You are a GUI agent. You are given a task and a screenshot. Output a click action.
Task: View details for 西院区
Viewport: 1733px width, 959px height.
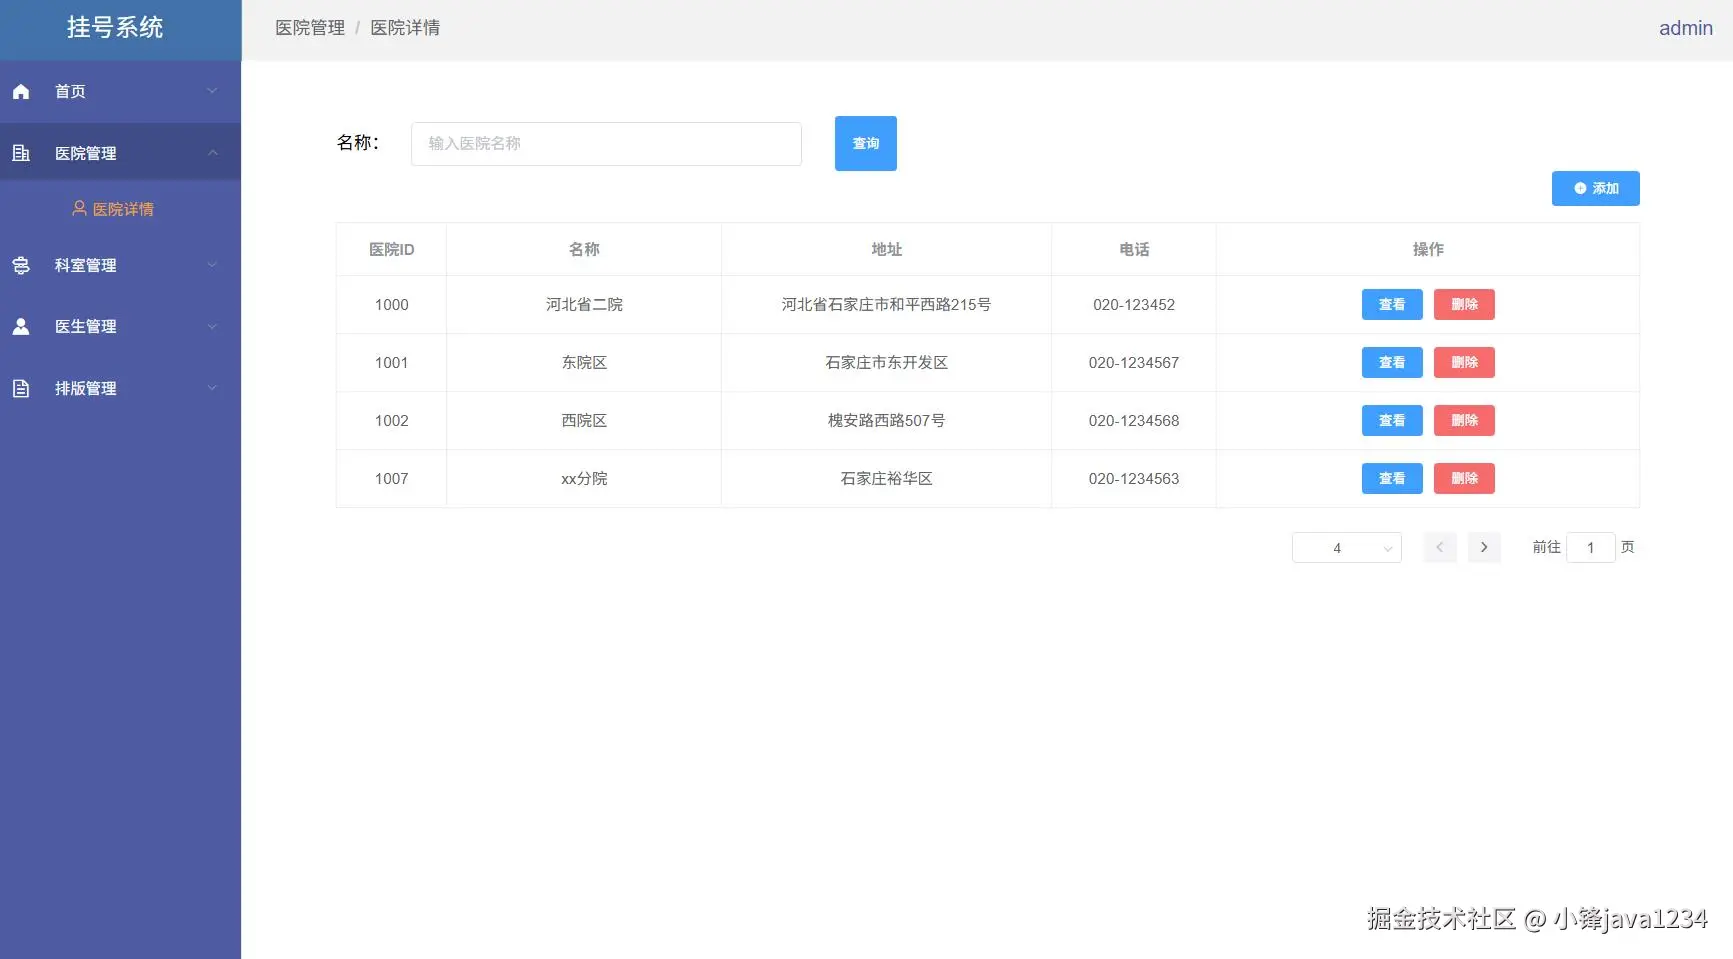[1392, 421]
